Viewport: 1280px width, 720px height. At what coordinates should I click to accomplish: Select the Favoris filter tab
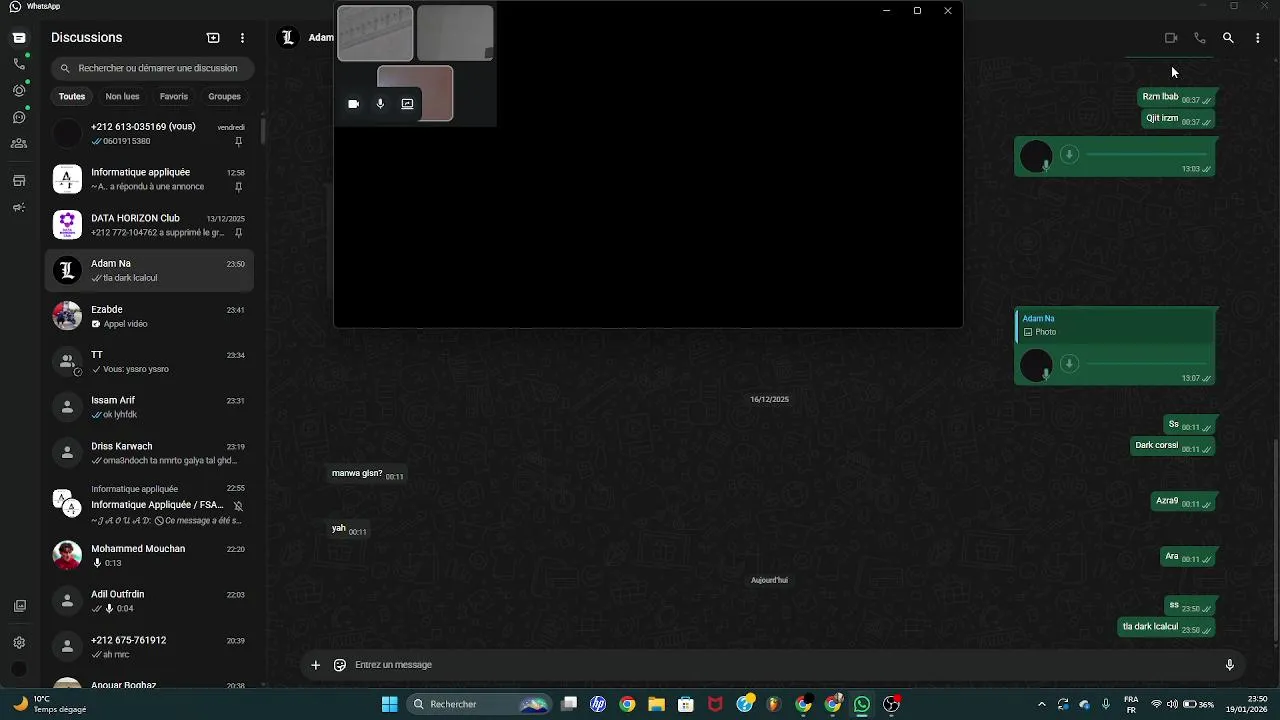point(174,97)
